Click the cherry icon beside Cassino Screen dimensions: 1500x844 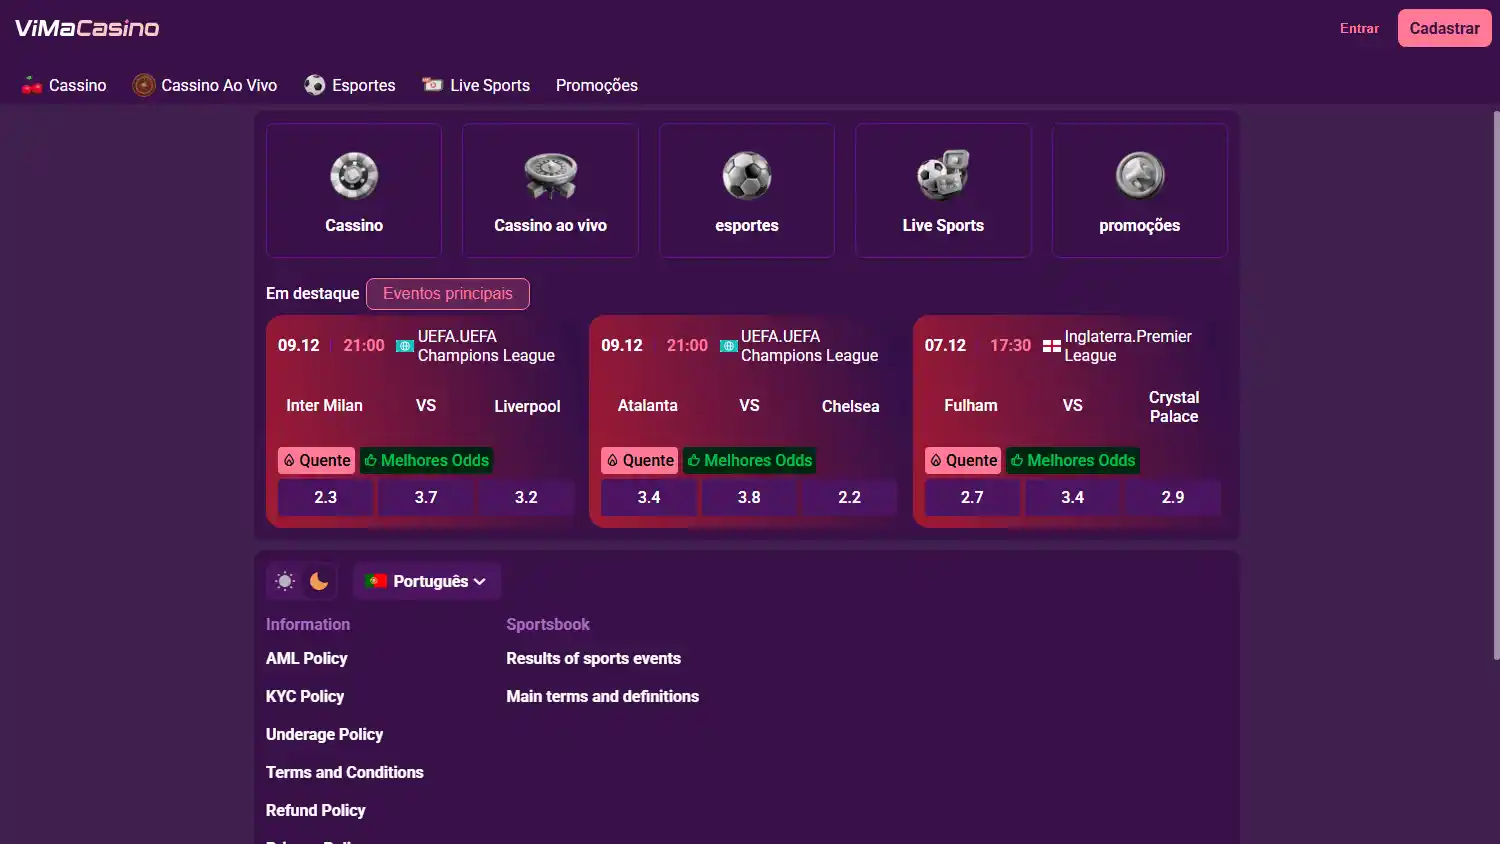(32, 85)
